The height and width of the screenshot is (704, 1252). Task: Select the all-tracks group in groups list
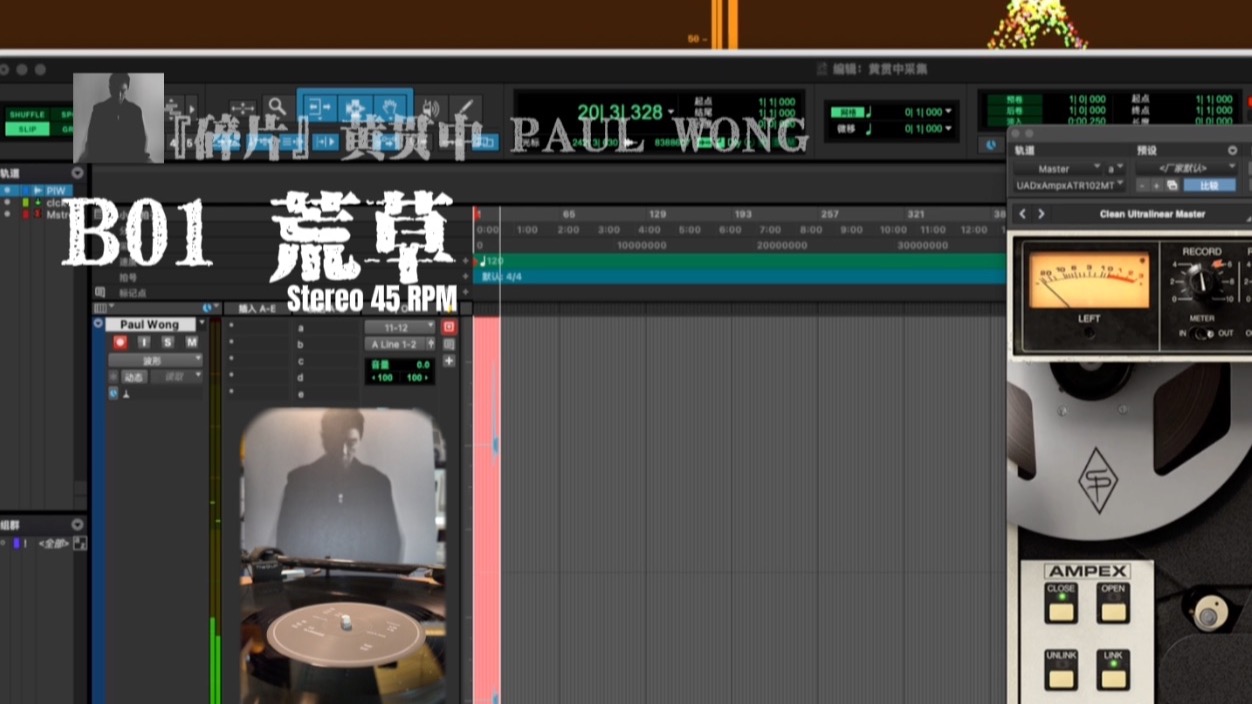[x=52, y=543]
